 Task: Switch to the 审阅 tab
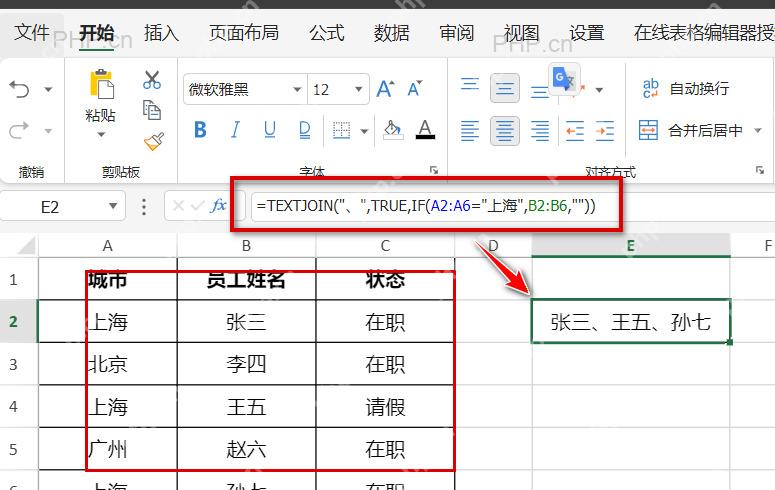tap(457, 33)
